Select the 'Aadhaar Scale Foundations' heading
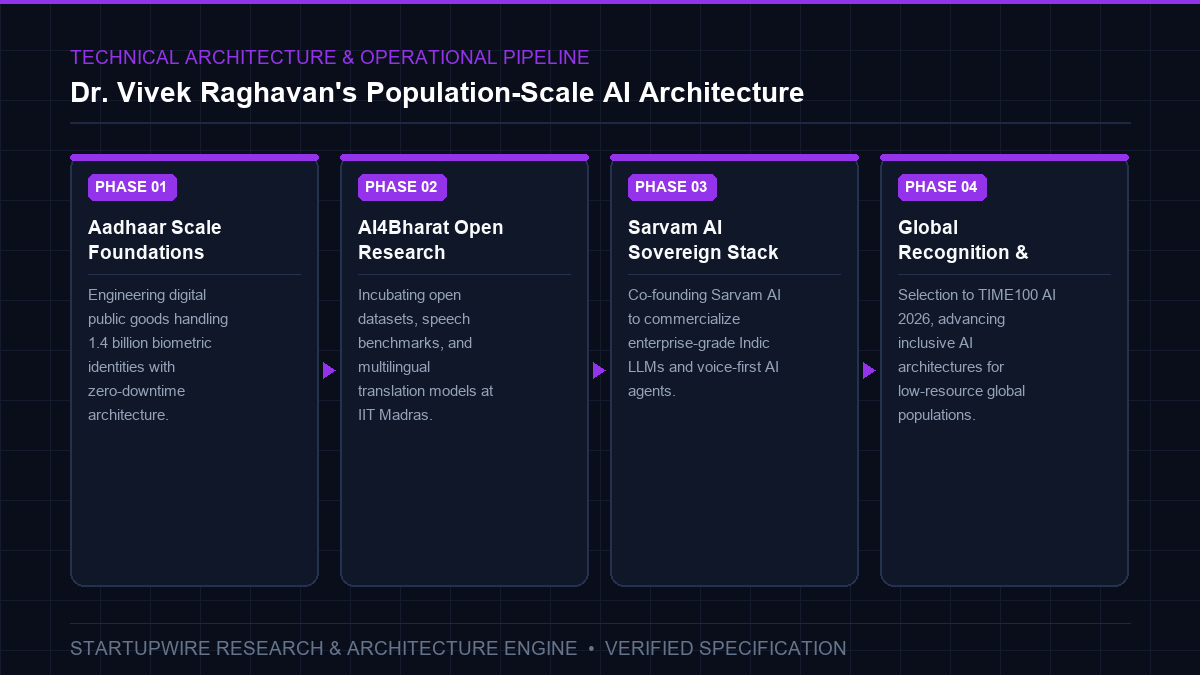Viewport: 1200px width, 675px height. (155, 240)
